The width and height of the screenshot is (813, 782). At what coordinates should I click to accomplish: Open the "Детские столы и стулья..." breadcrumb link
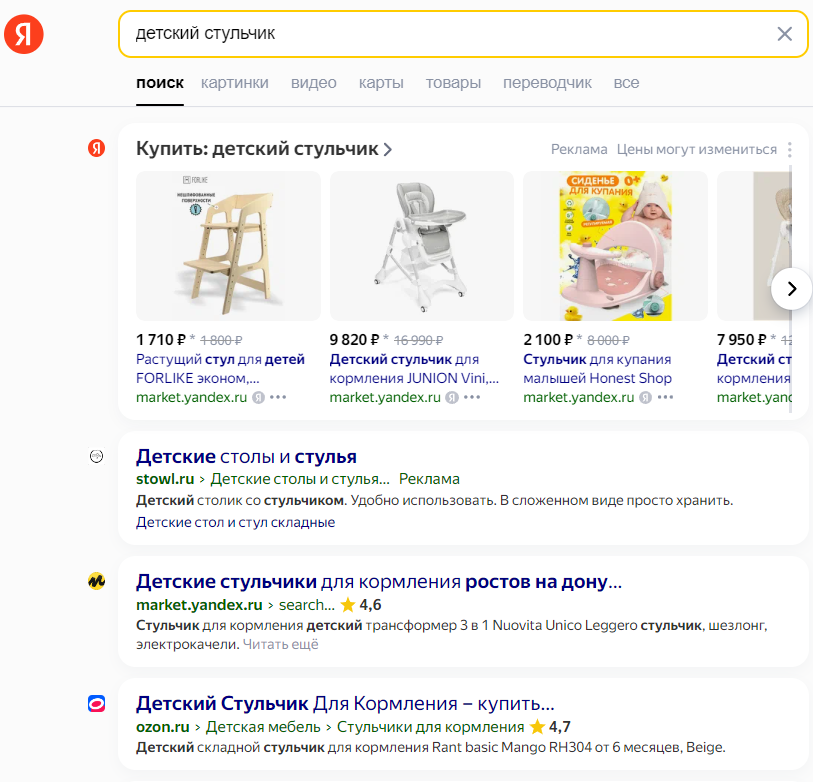pyautogui.click(x=300, y=479)
